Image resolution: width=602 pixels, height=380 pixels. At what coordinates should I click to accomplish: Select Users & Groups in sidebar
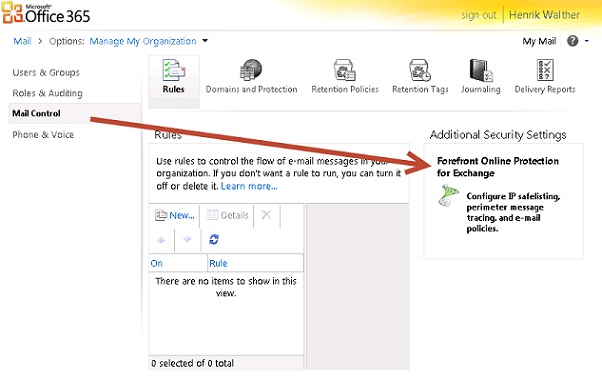46,73
